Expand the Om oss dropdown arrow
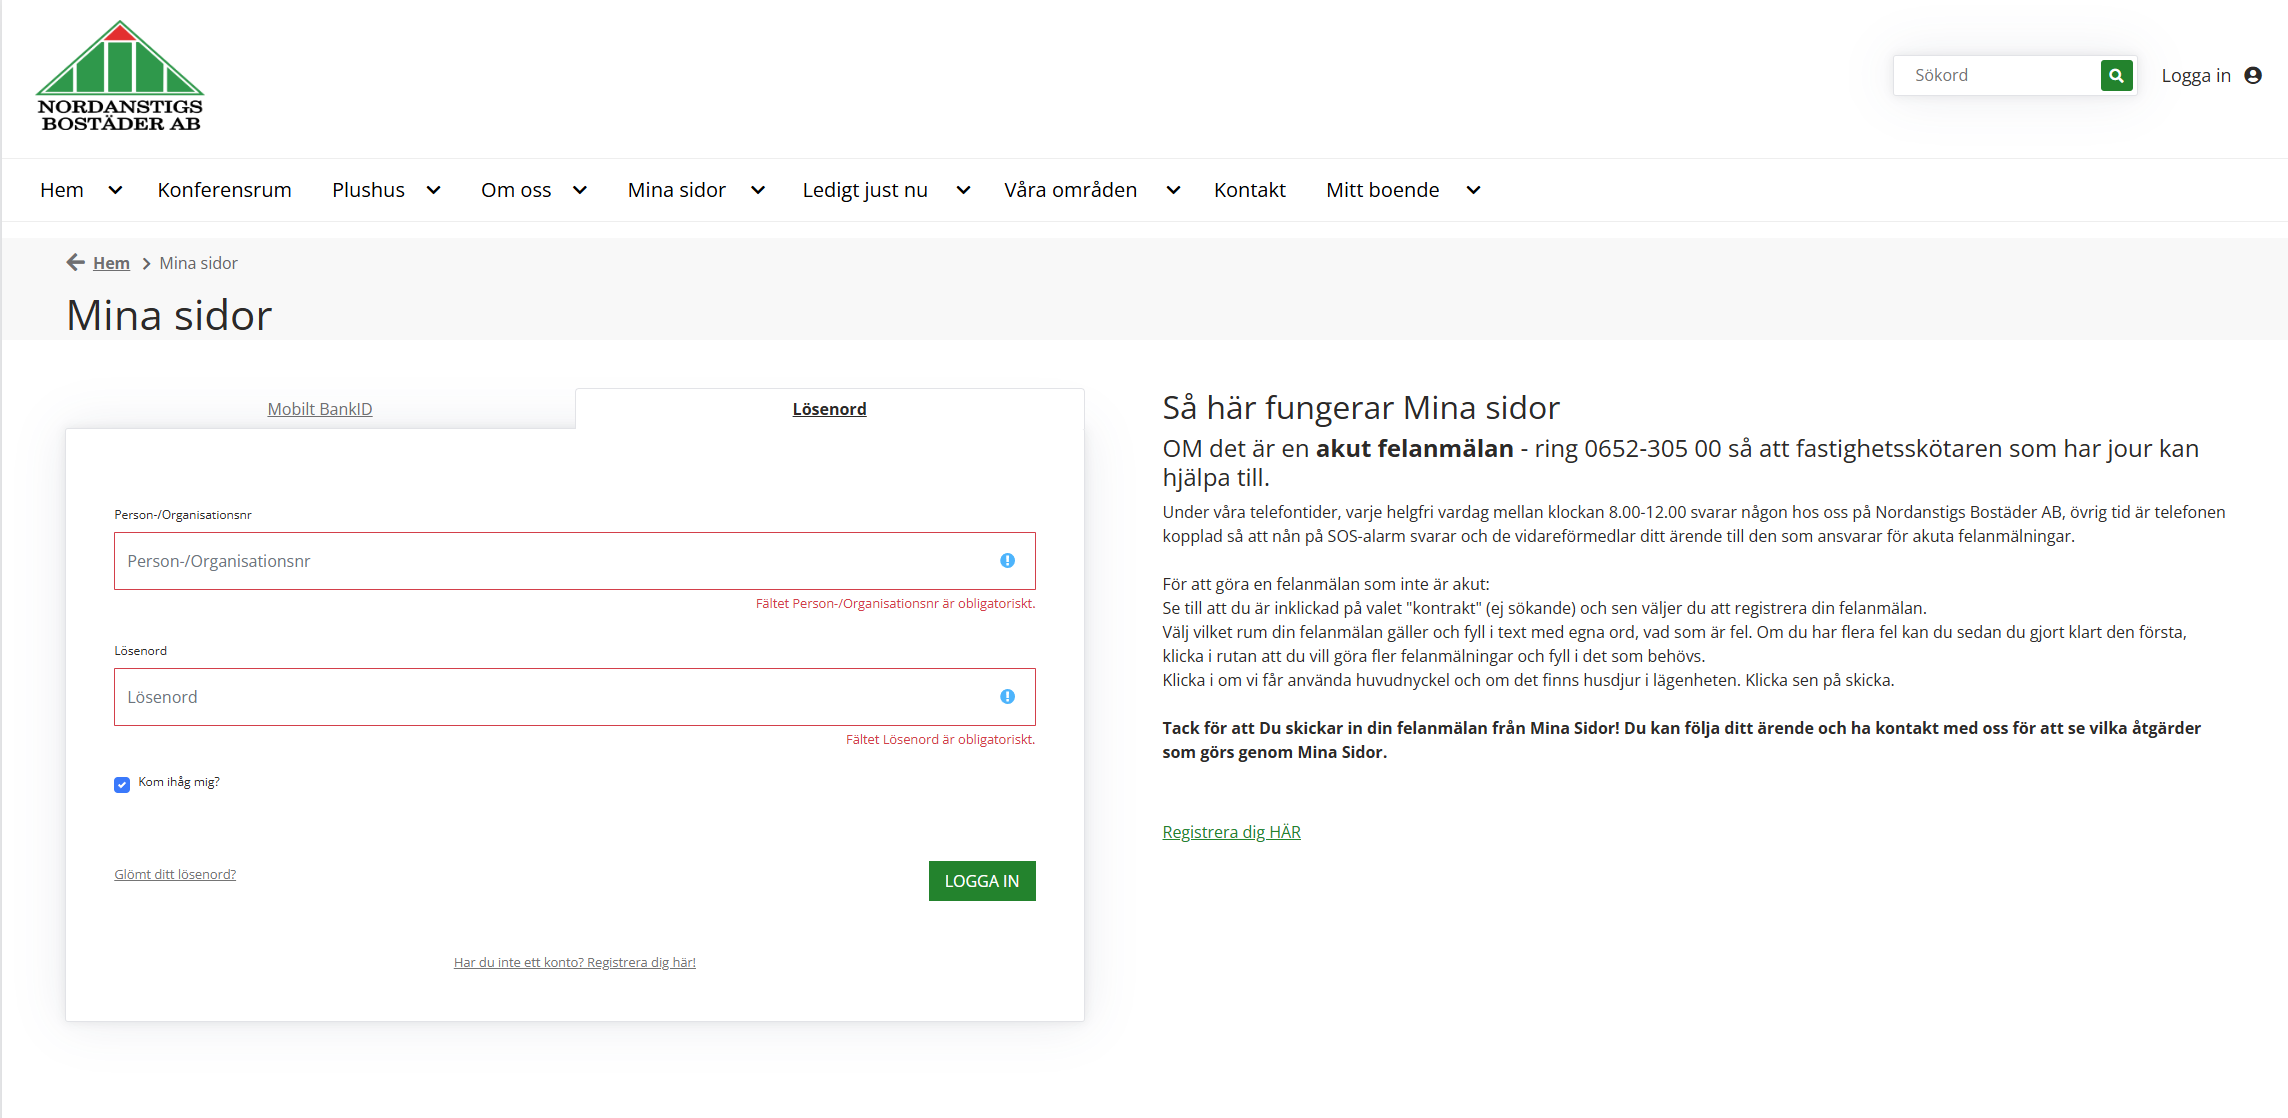The image size is (2288, 1118). (579, 190)
